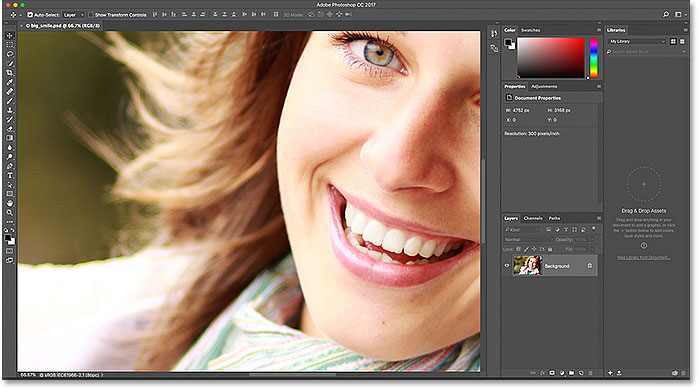Select the Blur tool
Viewport: 700px width, 392px height.
click(10, 147)
